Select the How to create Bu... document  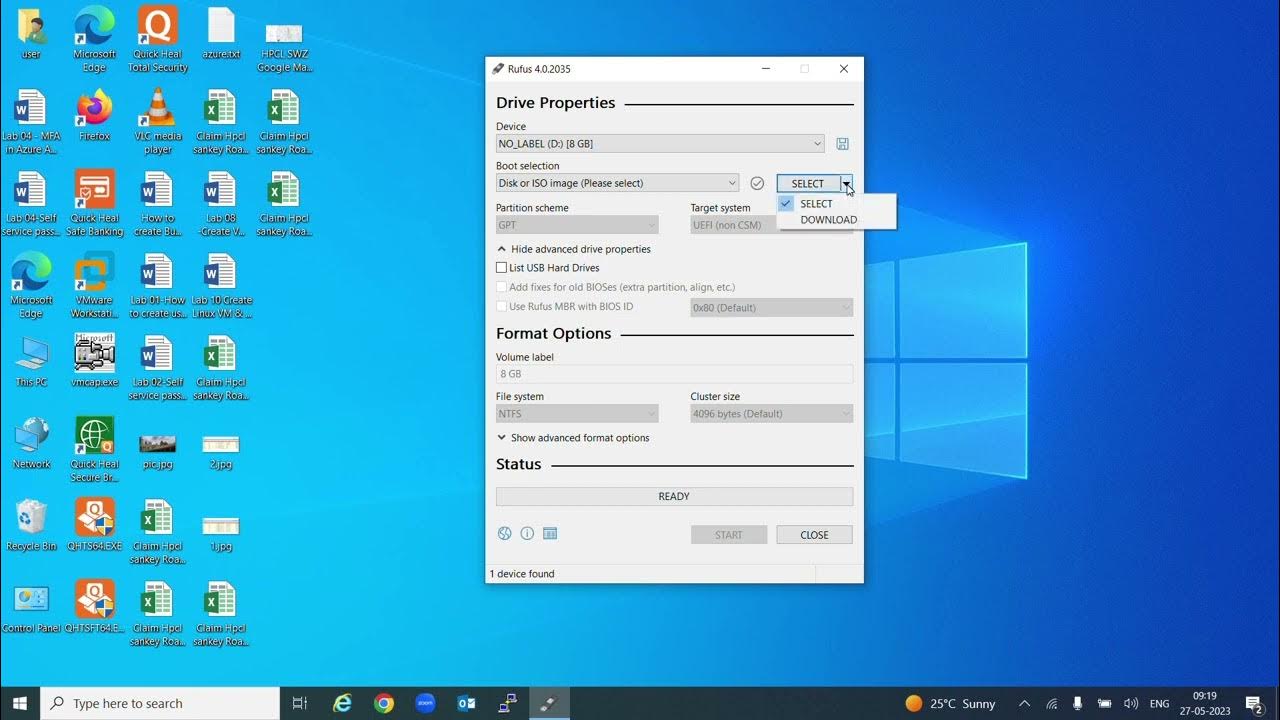157,204
